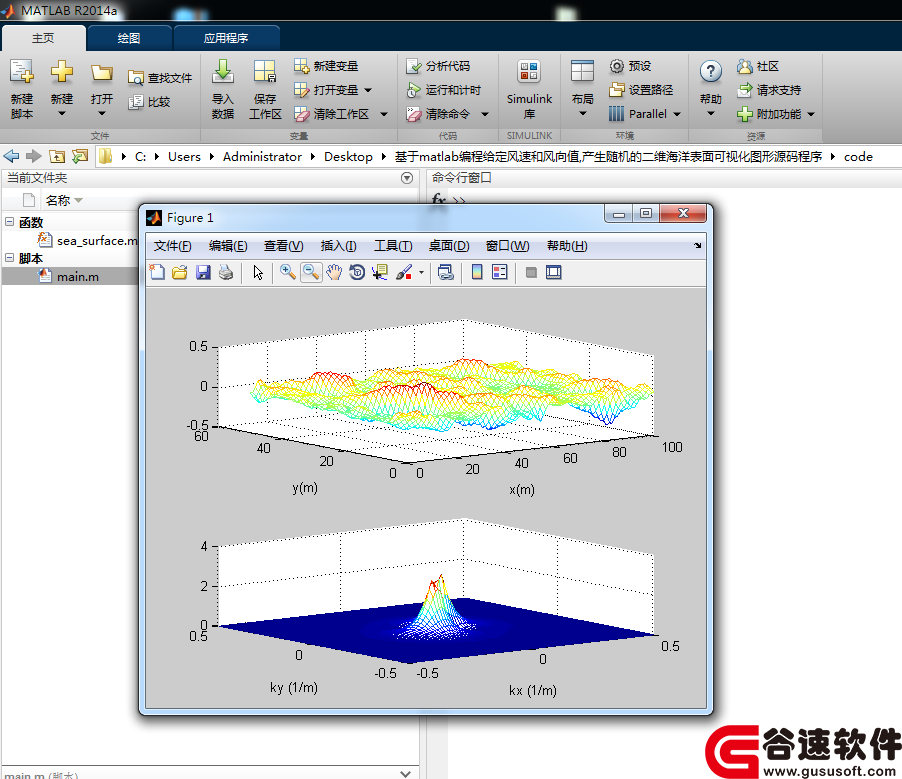Image resolution: width=902 pixels, height=779 pixels.
Task: Click Simulink Library icon
Action: pos(529,71)
